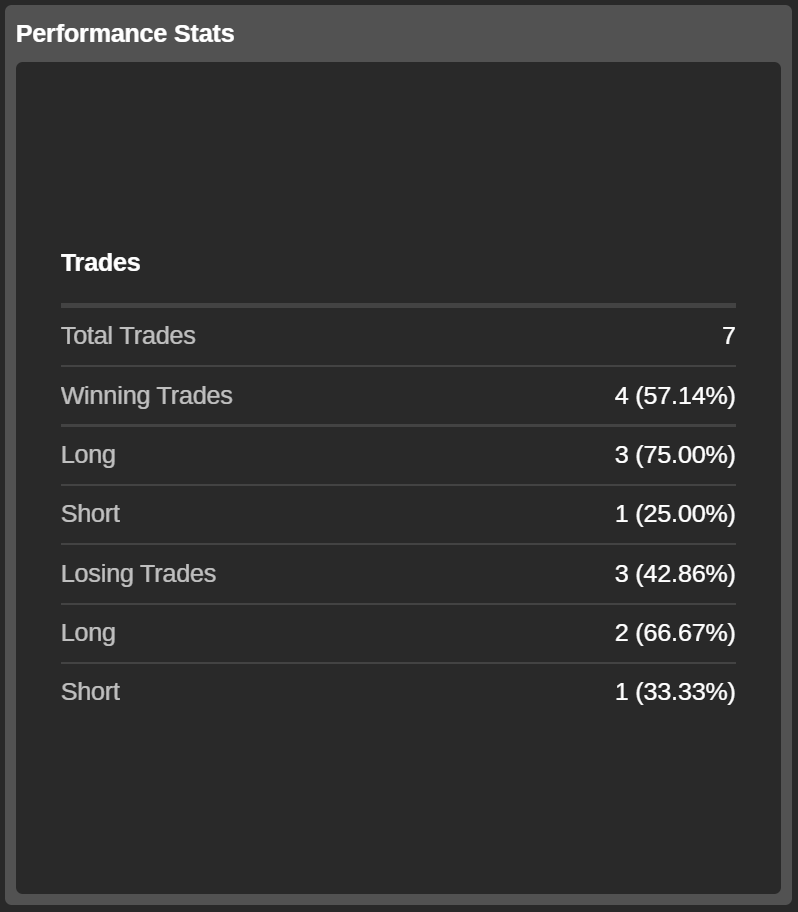Click the Short label under Losing Trades

pyautogui.click(x=90, y=692)
